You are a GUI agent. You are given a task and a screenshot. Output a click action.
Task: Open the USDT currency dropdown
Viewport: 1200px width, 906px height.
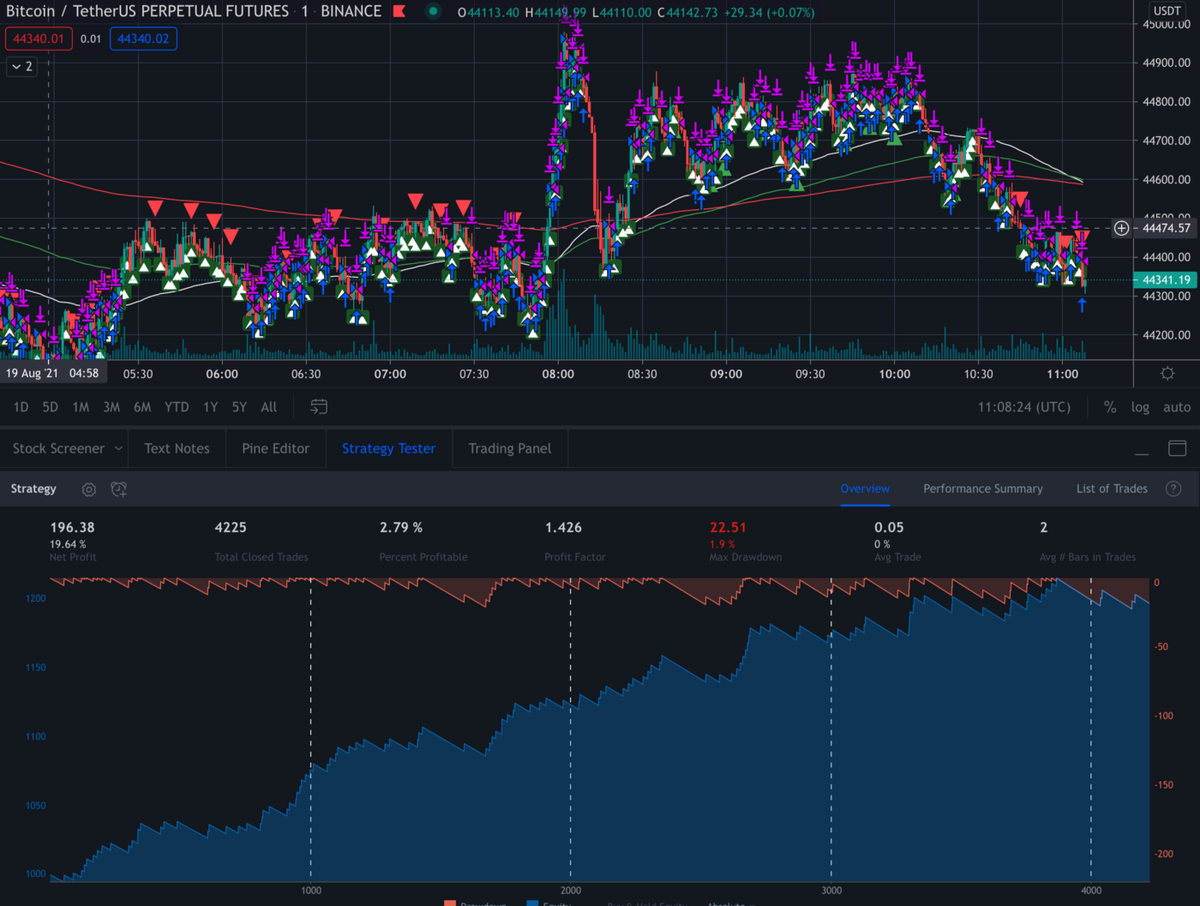tap(1167, 11)
